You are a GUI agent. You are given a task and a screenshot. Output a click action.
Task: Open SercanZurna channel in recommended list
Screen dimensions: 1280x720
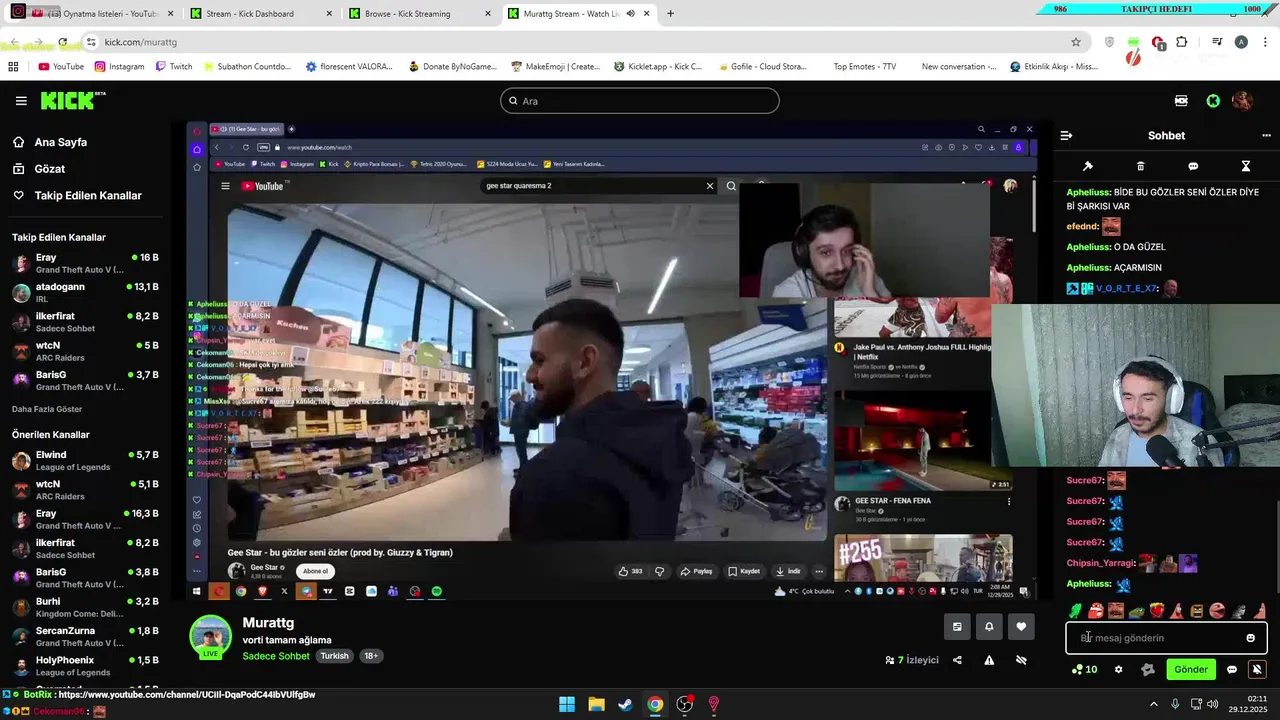pos(85,637)
